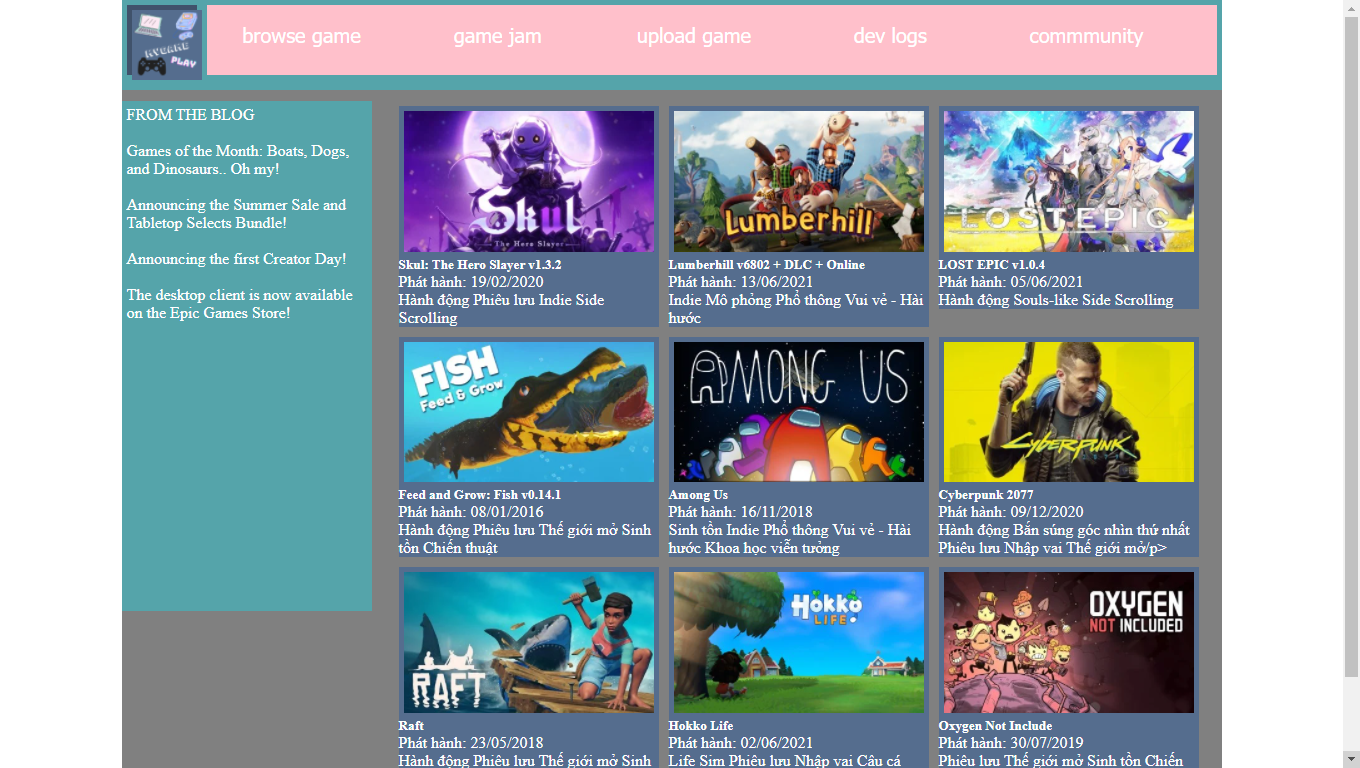1360x768 pixels.
Task: Click the page scrollbar down arrow
Action: pos(1351,759)
